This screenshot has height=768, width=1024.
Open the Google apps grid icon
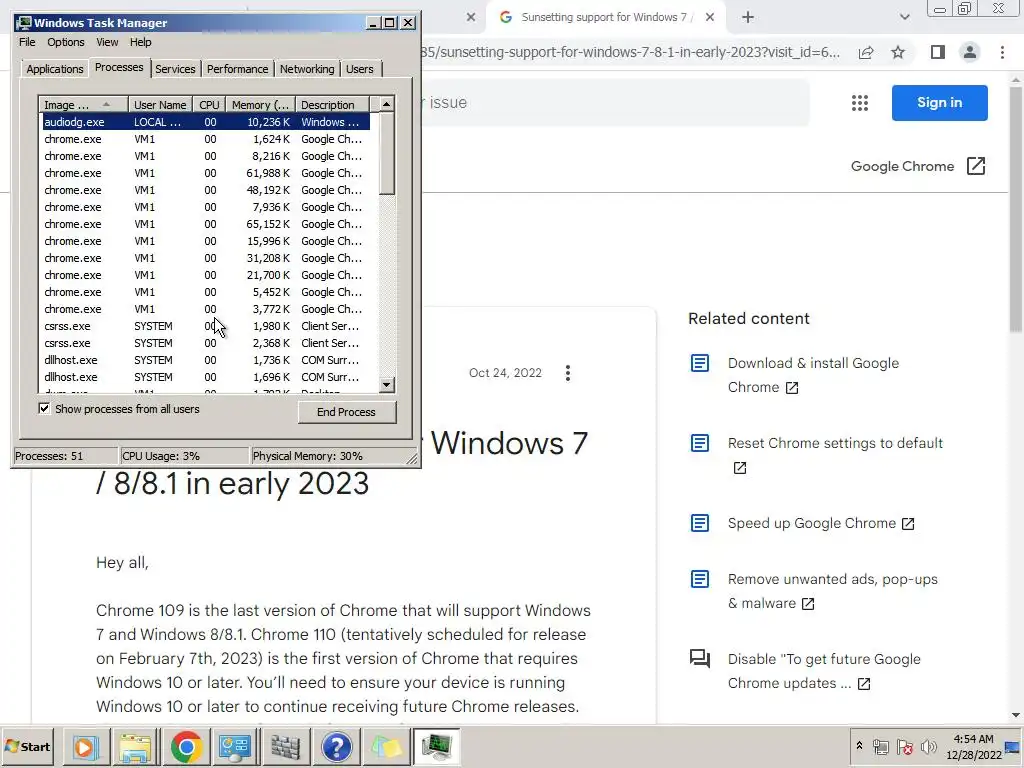point(859,103)
